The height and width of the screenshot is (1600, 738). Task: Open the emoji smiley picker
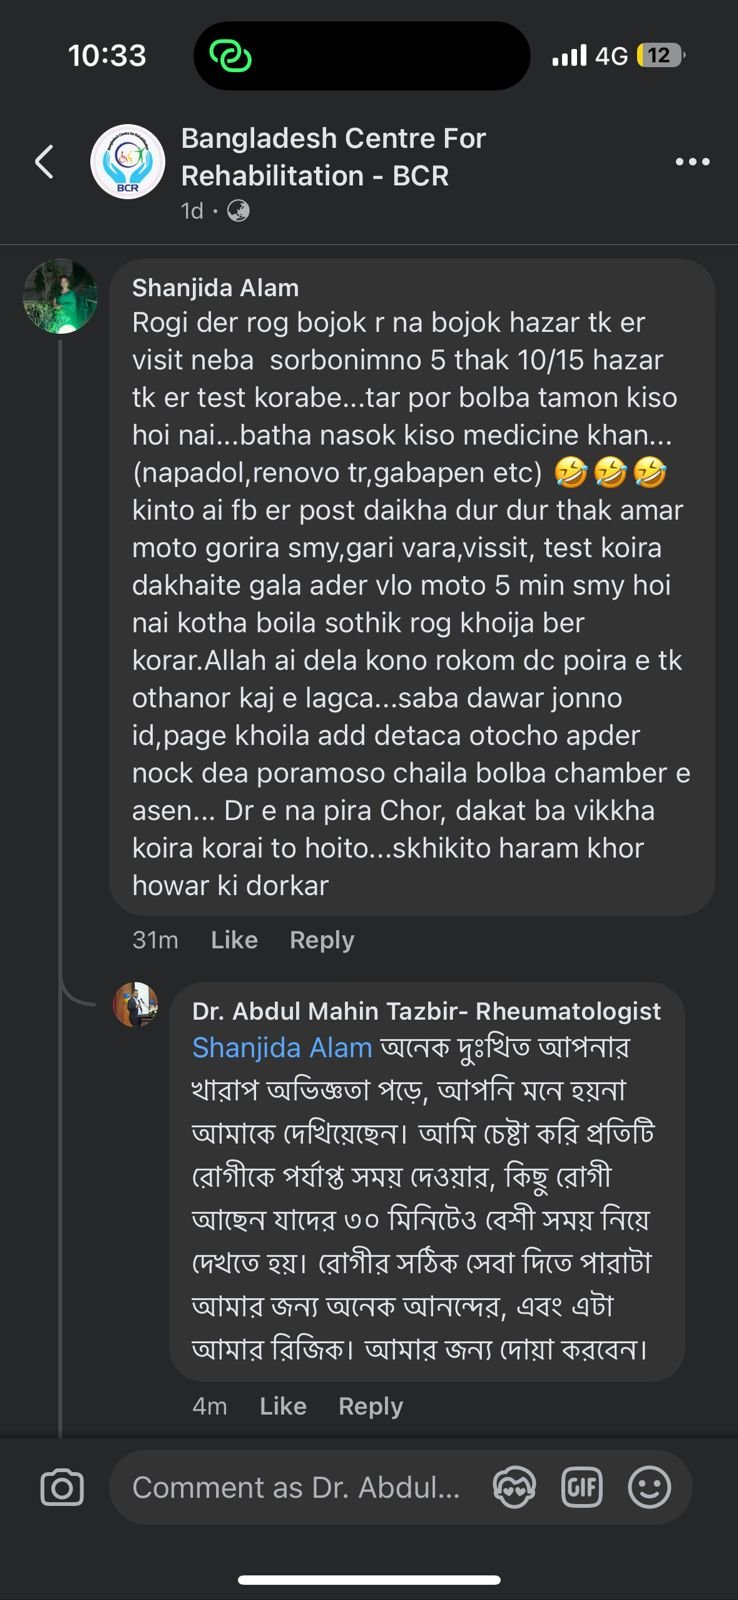(x=649, y=1487)
